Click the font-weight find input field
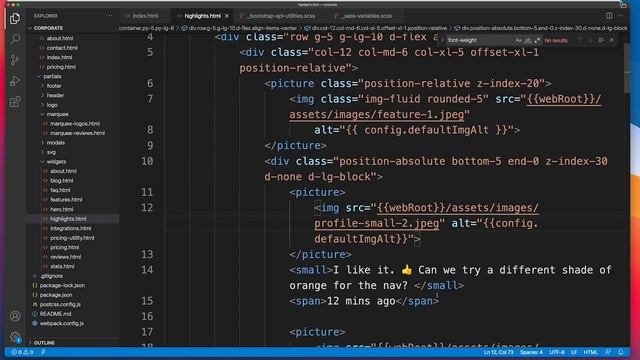This screenshot has width=640, height=360. pos(480,40)
